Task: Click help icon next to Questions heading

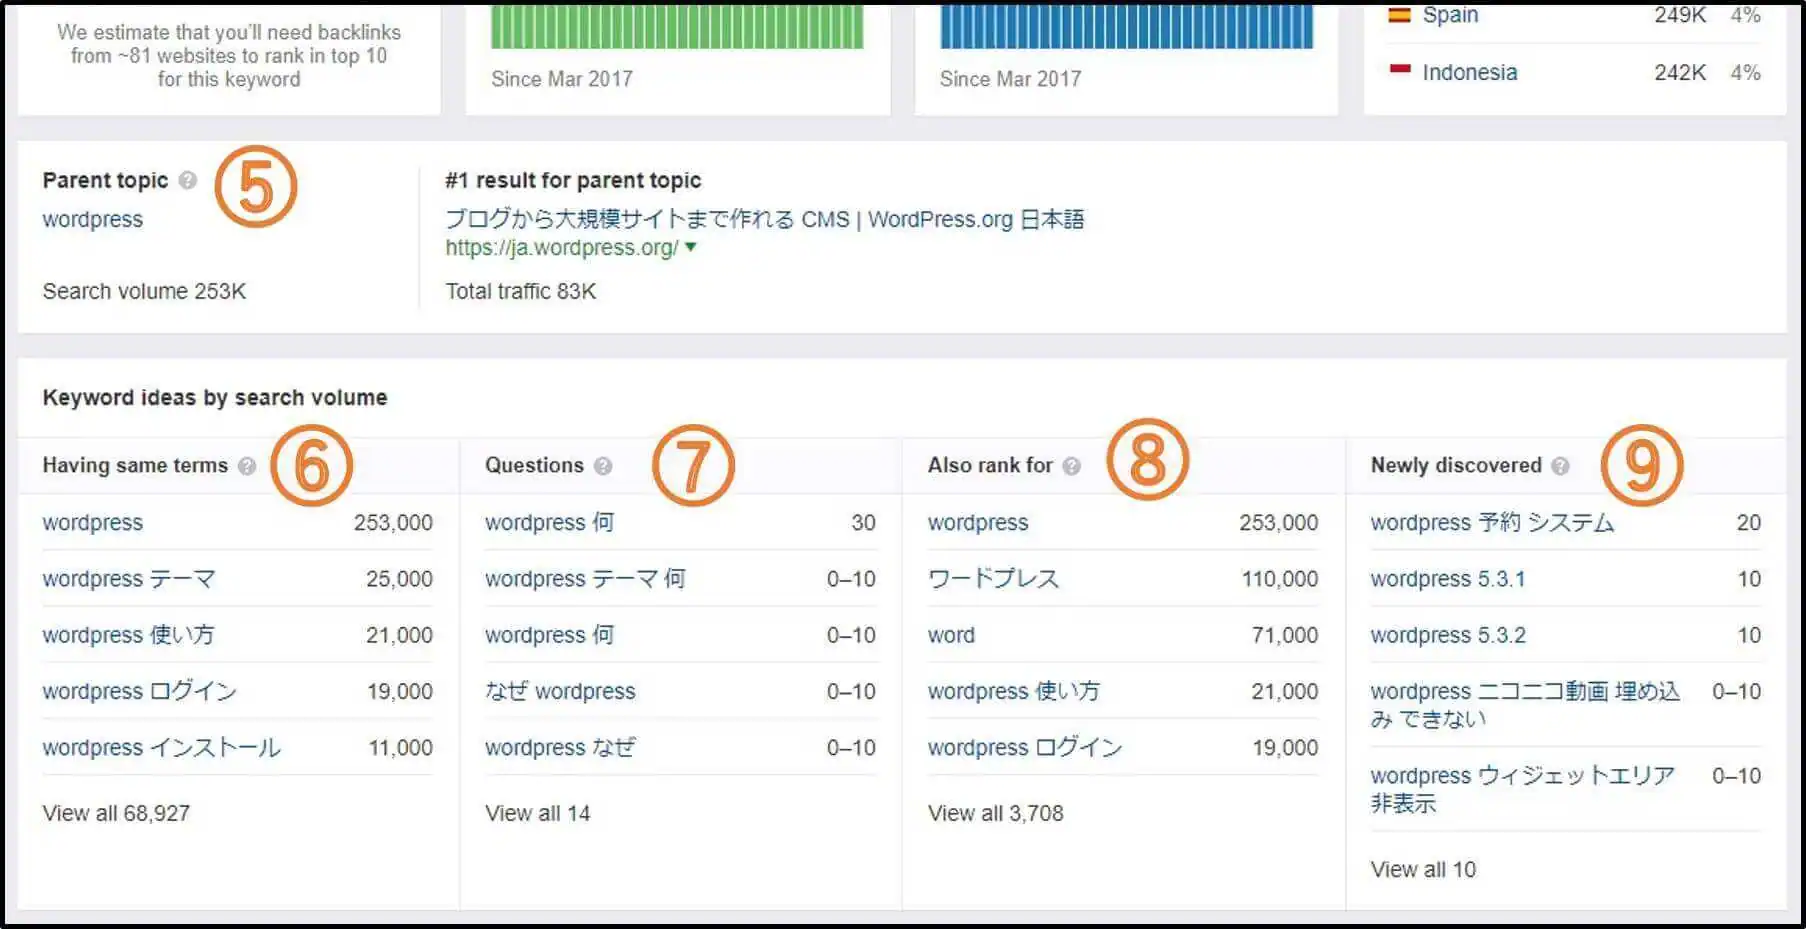Action: 602,466
